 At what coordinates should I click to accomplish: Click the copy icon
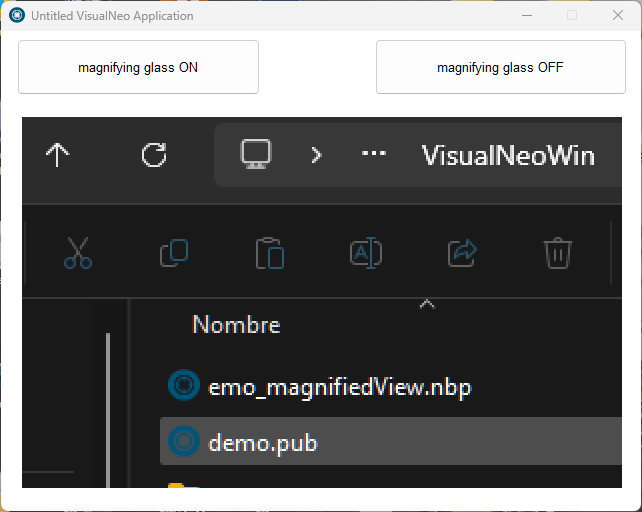174,253
